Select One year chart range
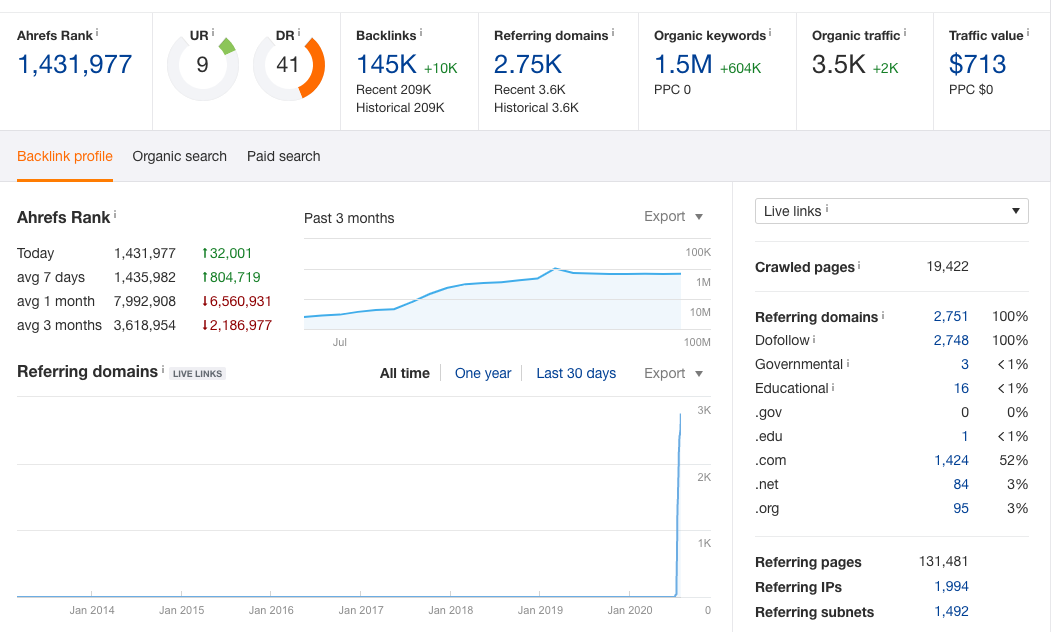The width and height of the screenshot is (1063, 632). pyautogui.click(x=483, y=373)
